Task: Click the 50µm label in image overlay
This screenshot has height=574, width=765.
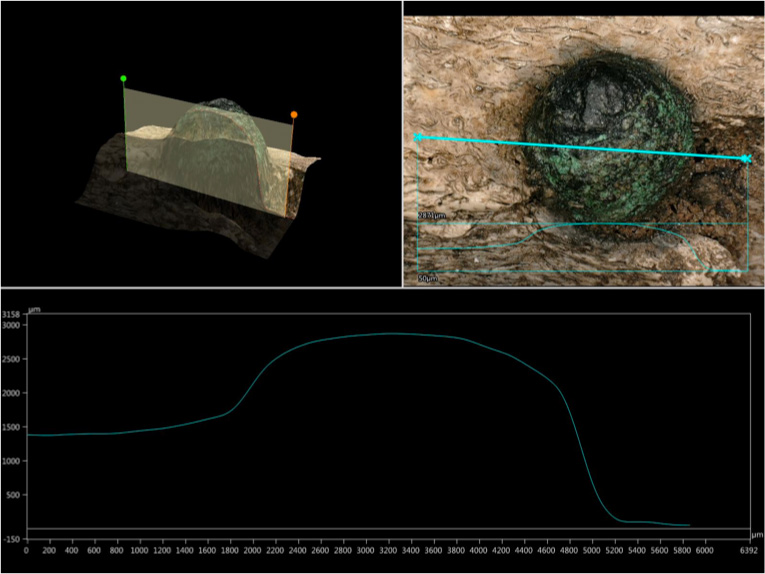Action: point(430,278)
